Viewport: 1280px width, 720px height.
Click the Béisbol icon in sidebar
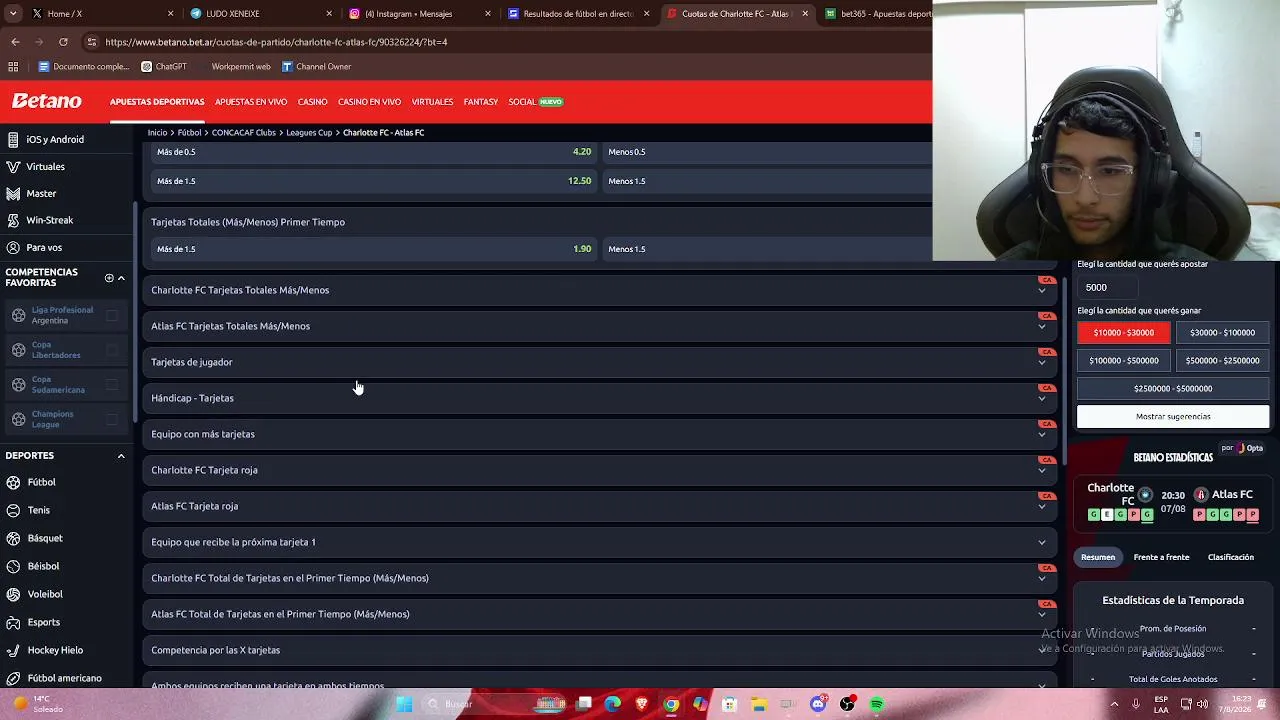13,566
